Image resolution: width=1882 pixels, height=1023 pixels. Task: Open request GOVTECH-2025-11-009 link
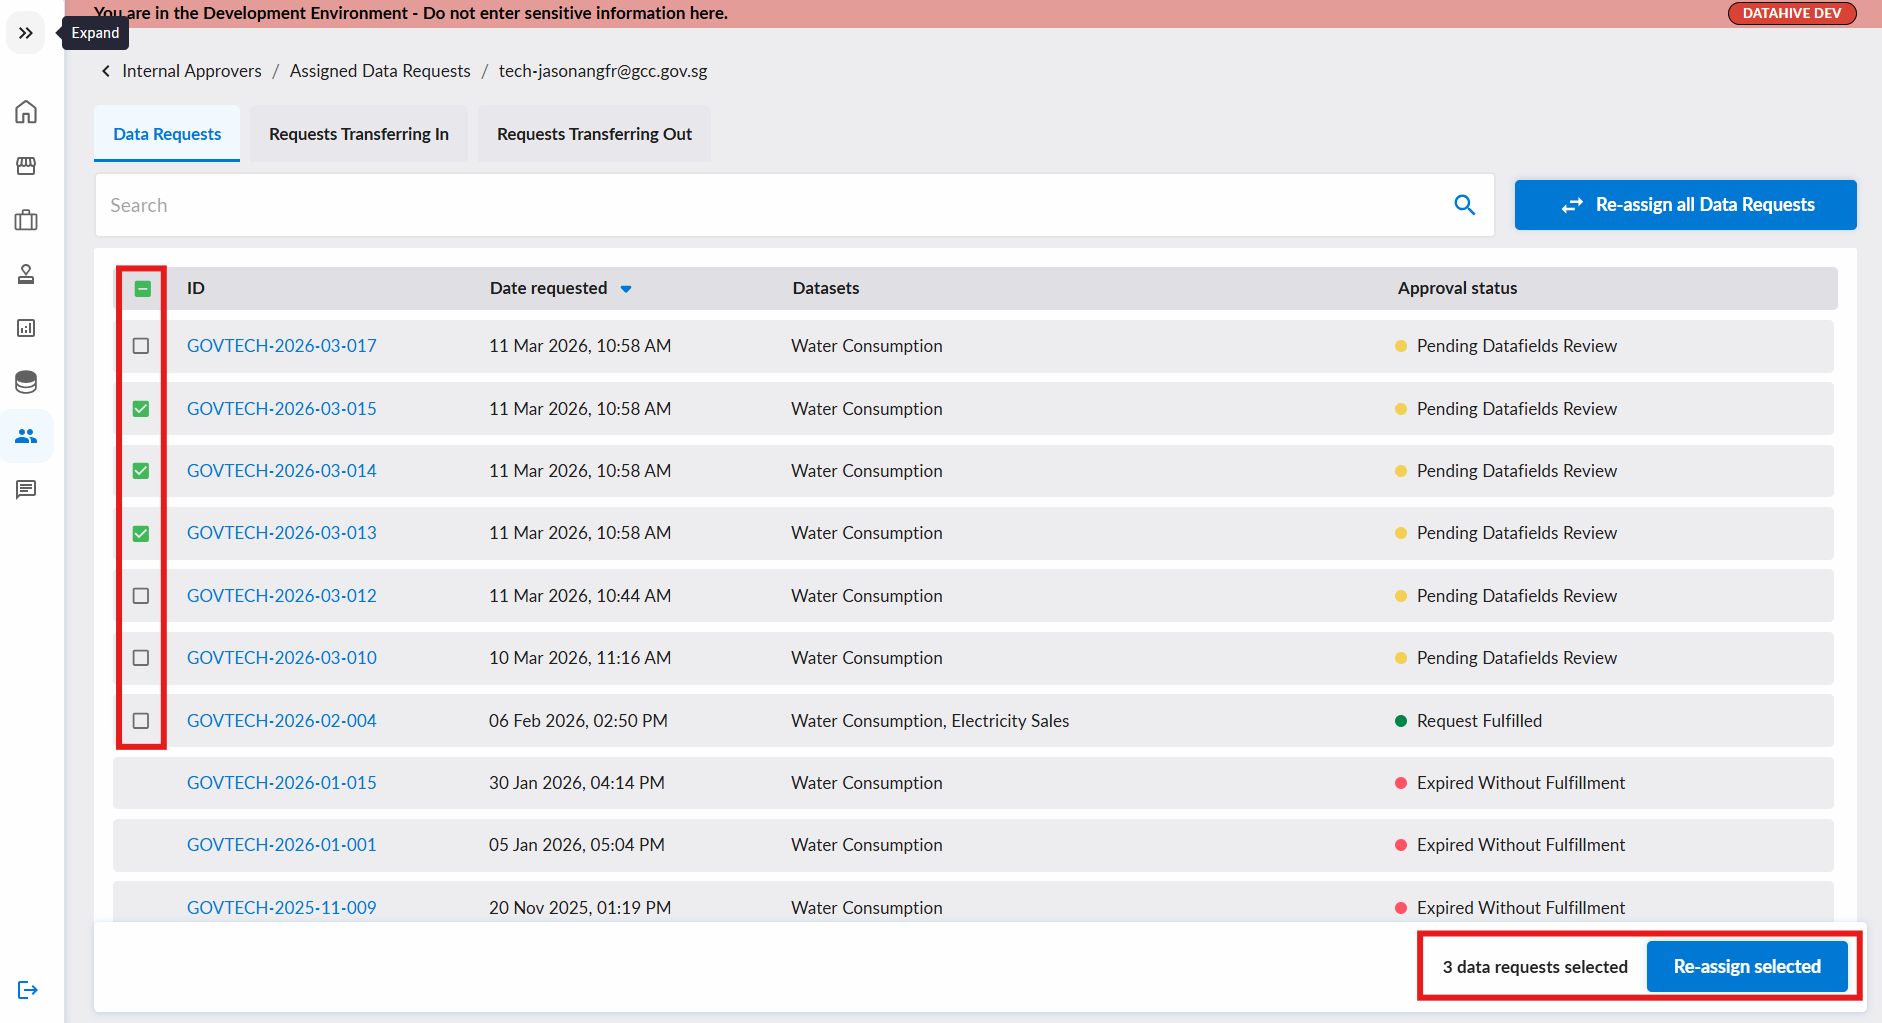click(x=282, y=908)
